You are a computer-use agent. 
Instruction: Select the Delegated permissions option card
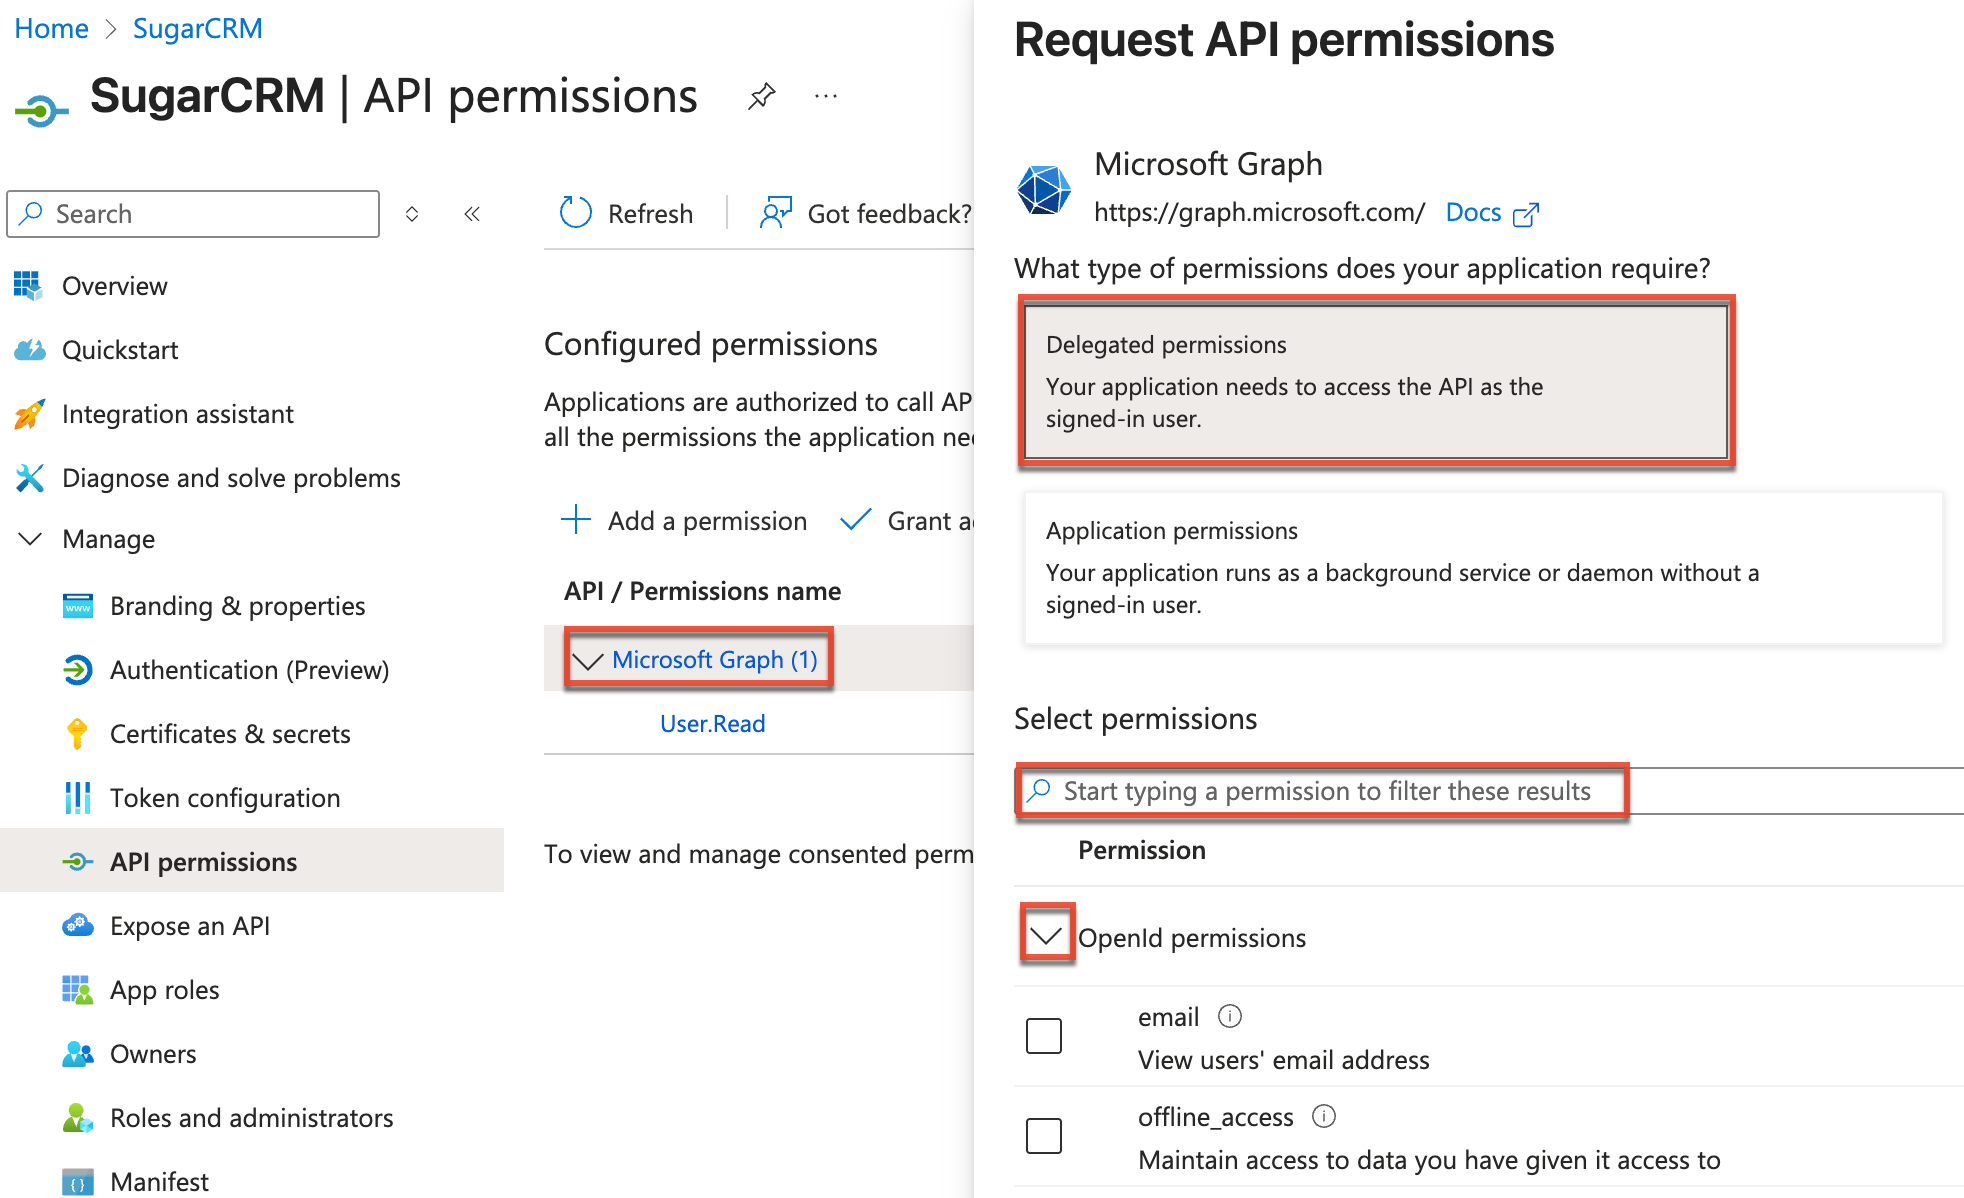pos(1376,382)
